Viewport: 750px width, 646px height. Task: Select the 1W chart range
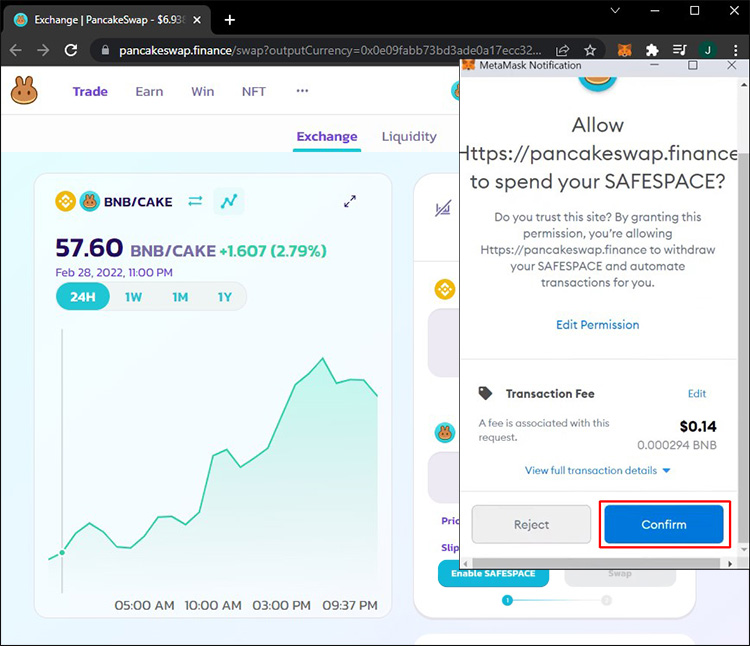click(x=133, y=297)
